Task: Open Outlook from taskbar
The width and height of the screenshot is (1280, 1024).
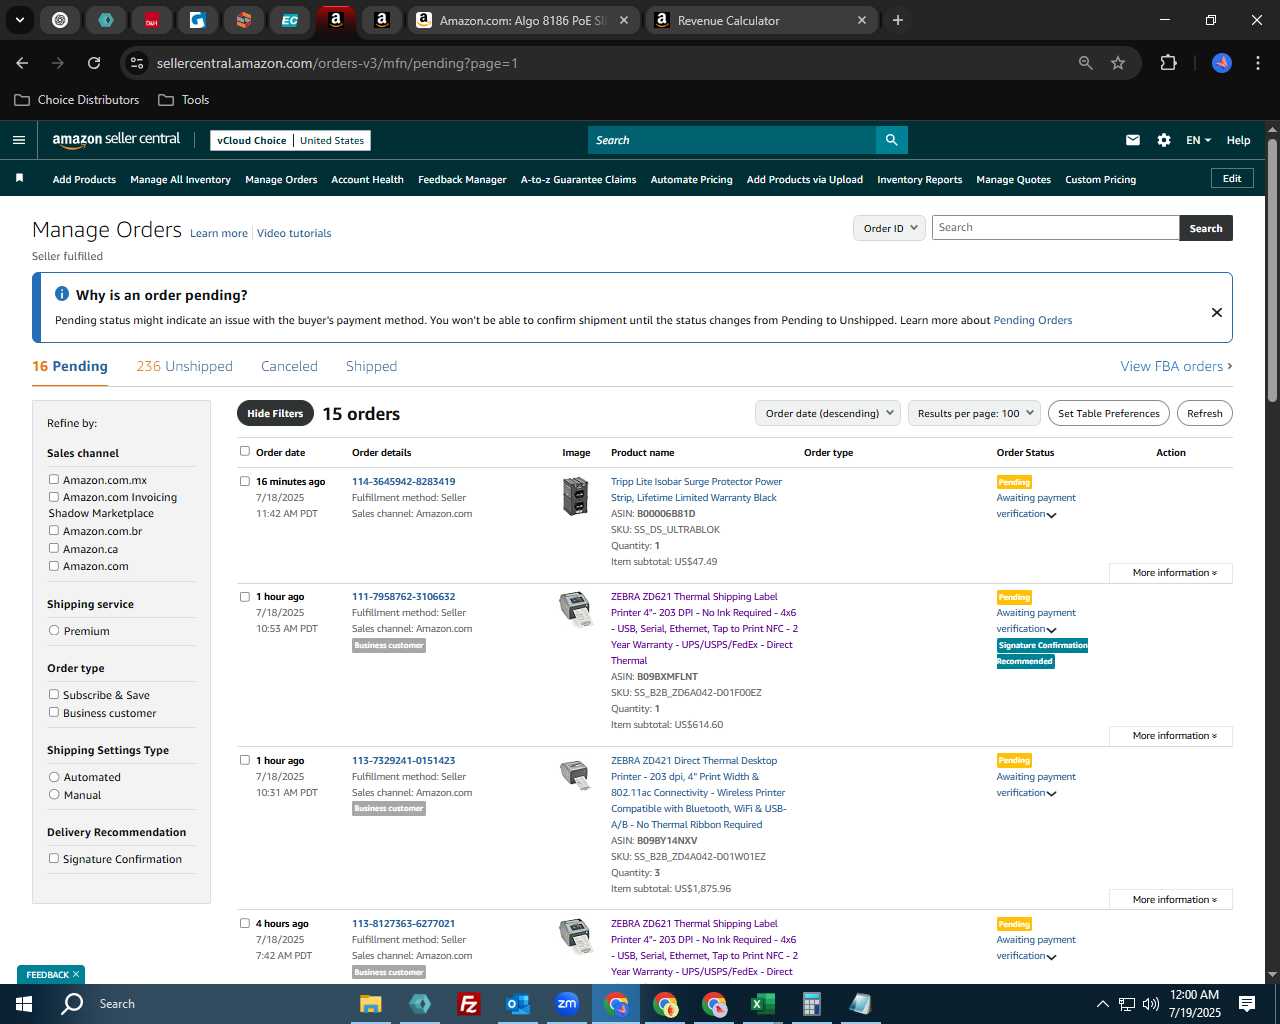Action: [x=517, y=1004]
